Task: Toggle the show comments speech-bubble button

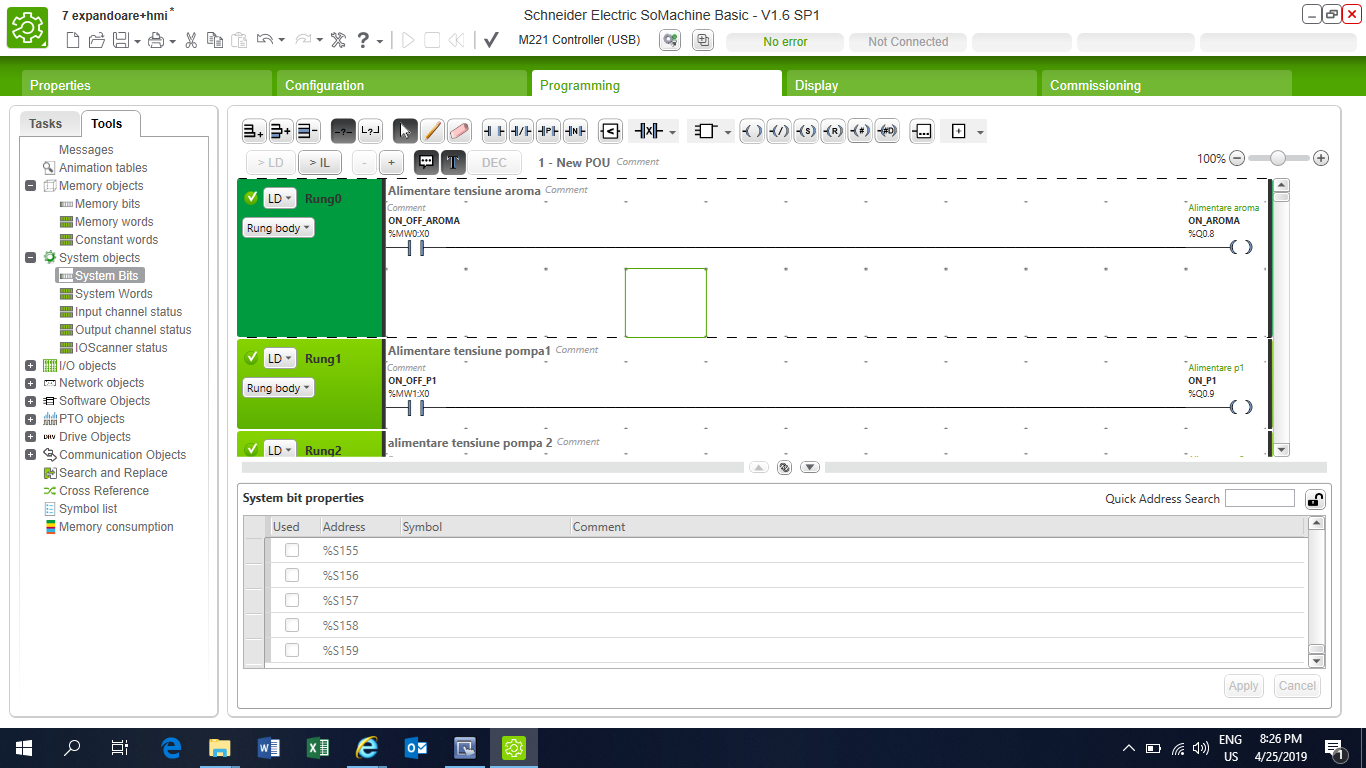Action: coord(426,162)
